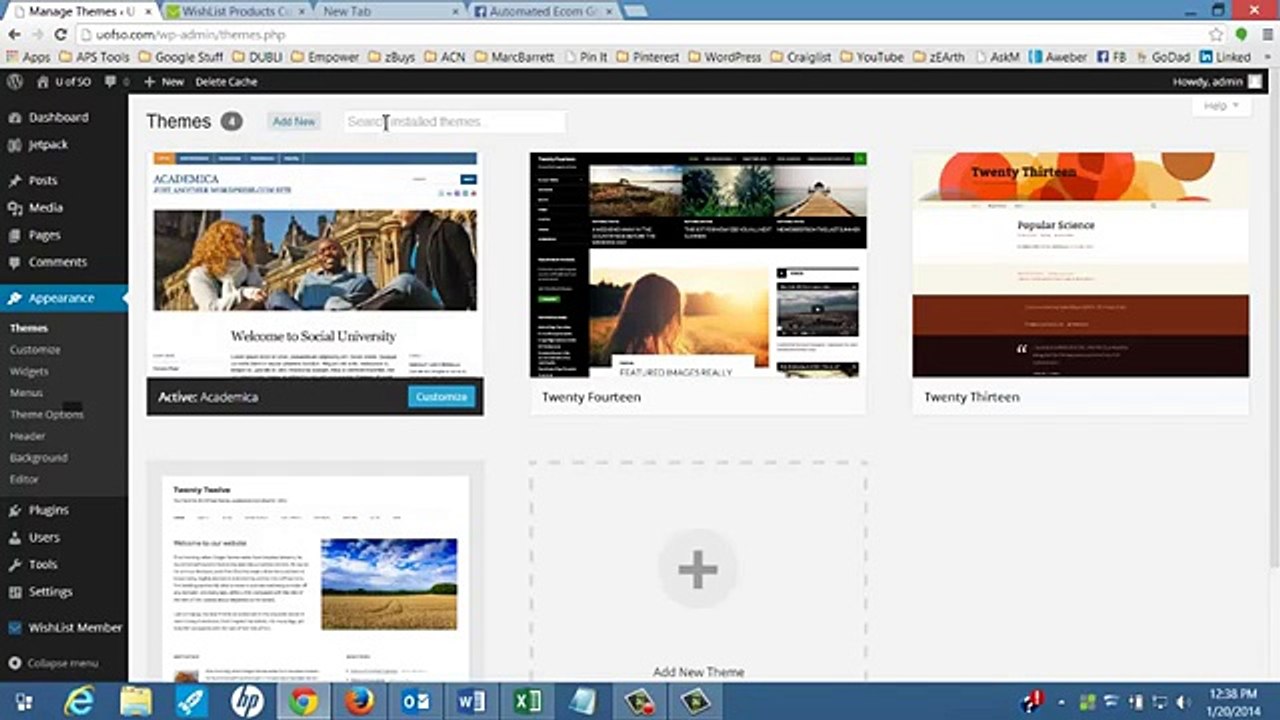
Task: Open the Empower bookmark folder
Action: click(324, 57)
